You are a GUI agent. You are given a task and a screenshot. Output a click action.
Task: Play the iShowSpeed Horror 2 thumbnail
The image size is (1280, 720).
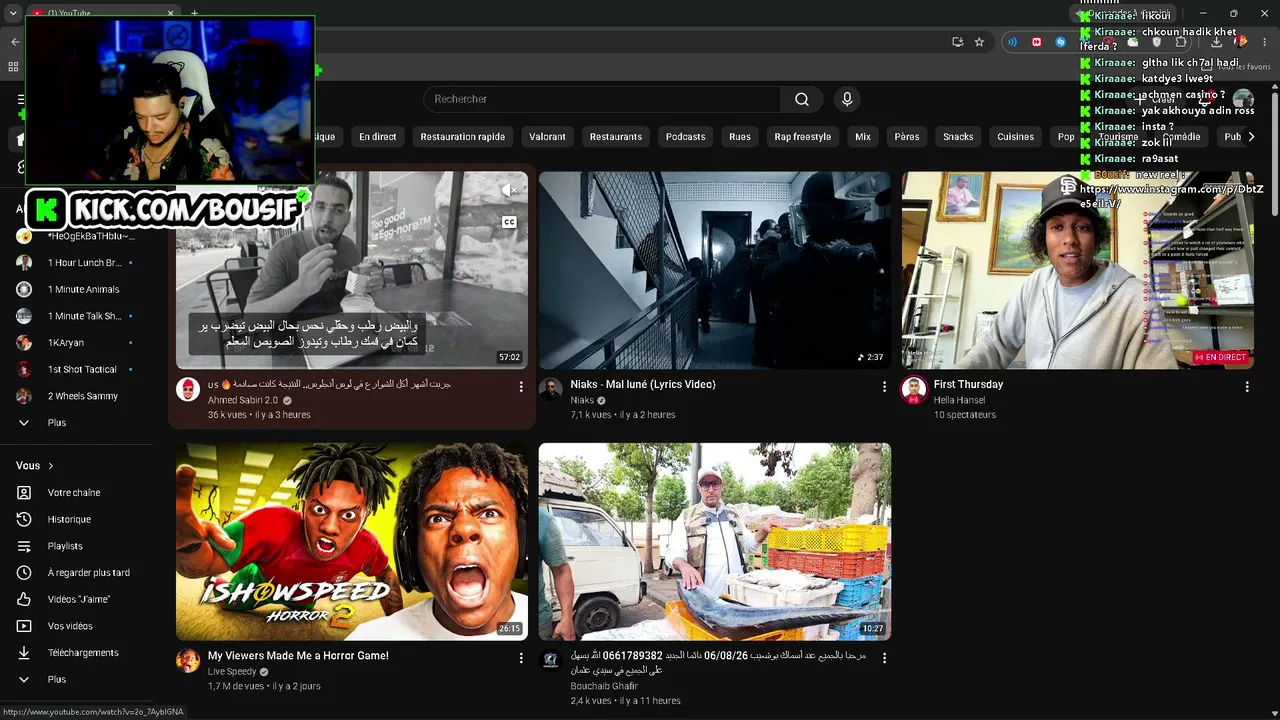tap(352, 541)
